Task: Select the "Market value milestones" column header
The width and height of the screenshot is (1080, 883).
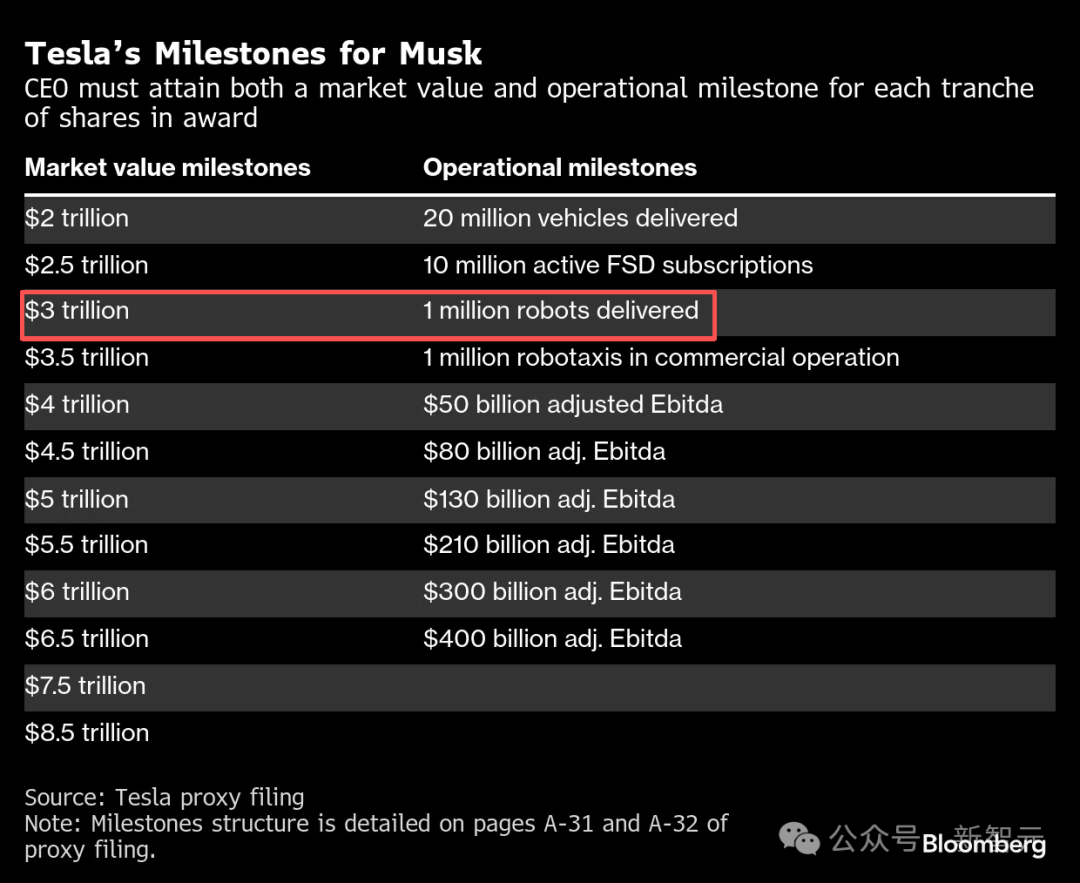Action: click(167, 167)
